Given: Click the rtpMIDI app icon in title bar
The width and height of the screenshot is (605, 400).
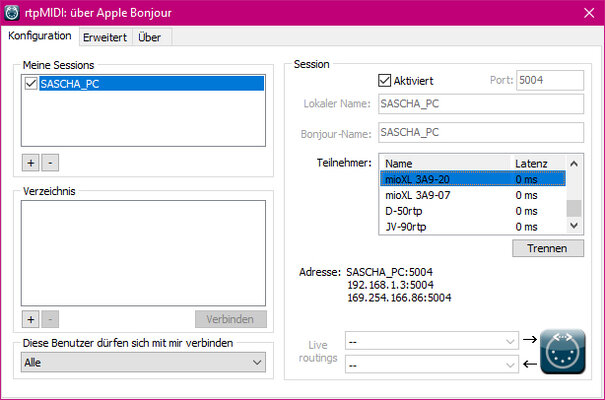Looking at the screenshot, I should pos(11,12).
